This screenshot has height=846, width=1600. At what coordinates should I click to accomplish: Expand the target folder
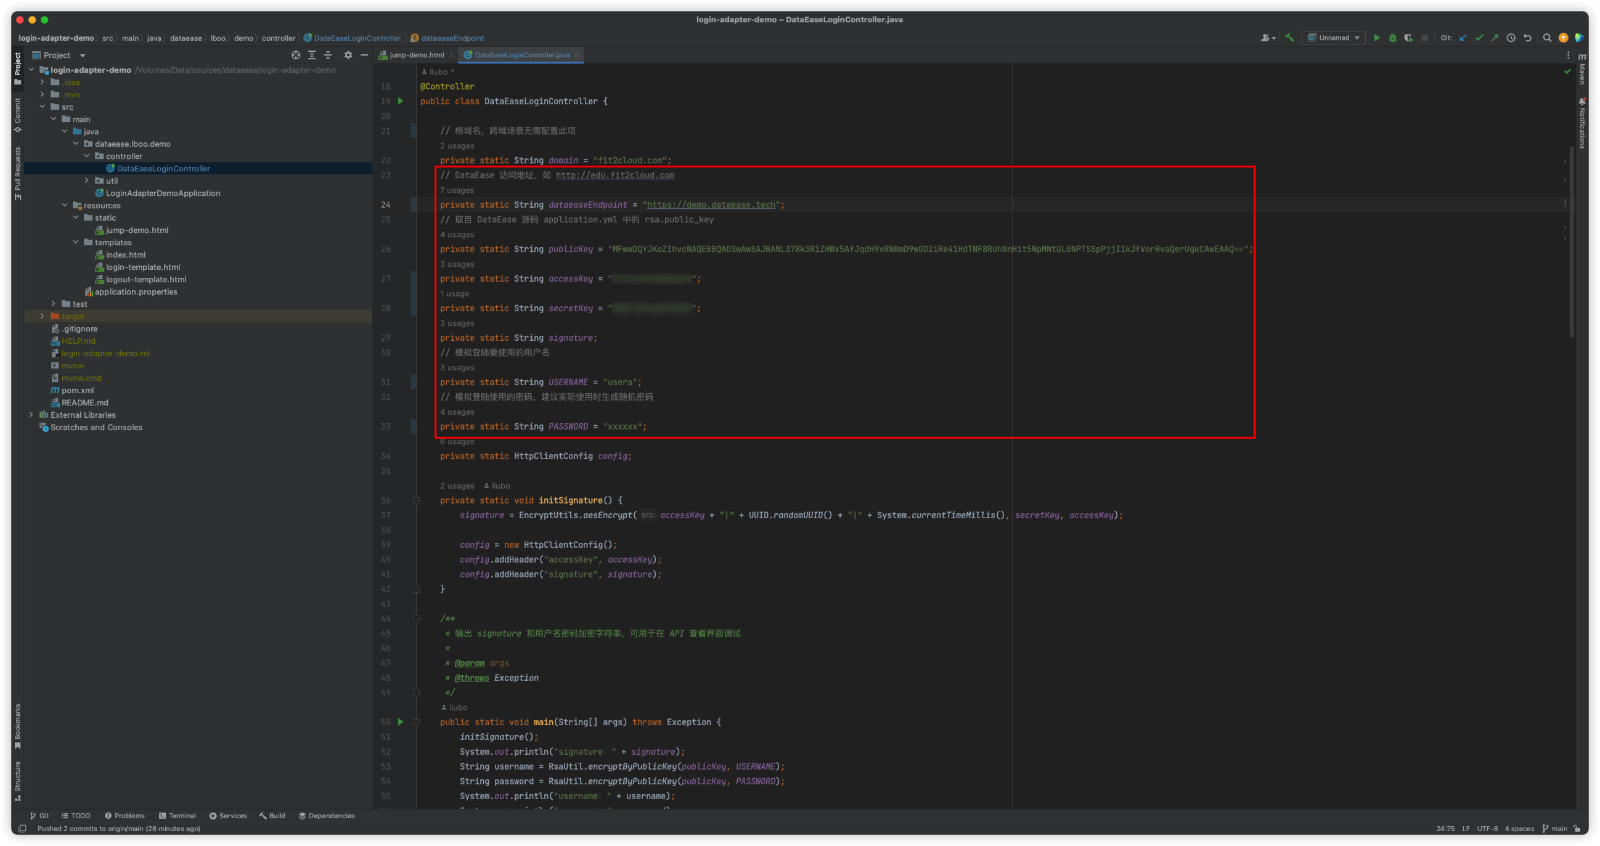coord(42,316)
